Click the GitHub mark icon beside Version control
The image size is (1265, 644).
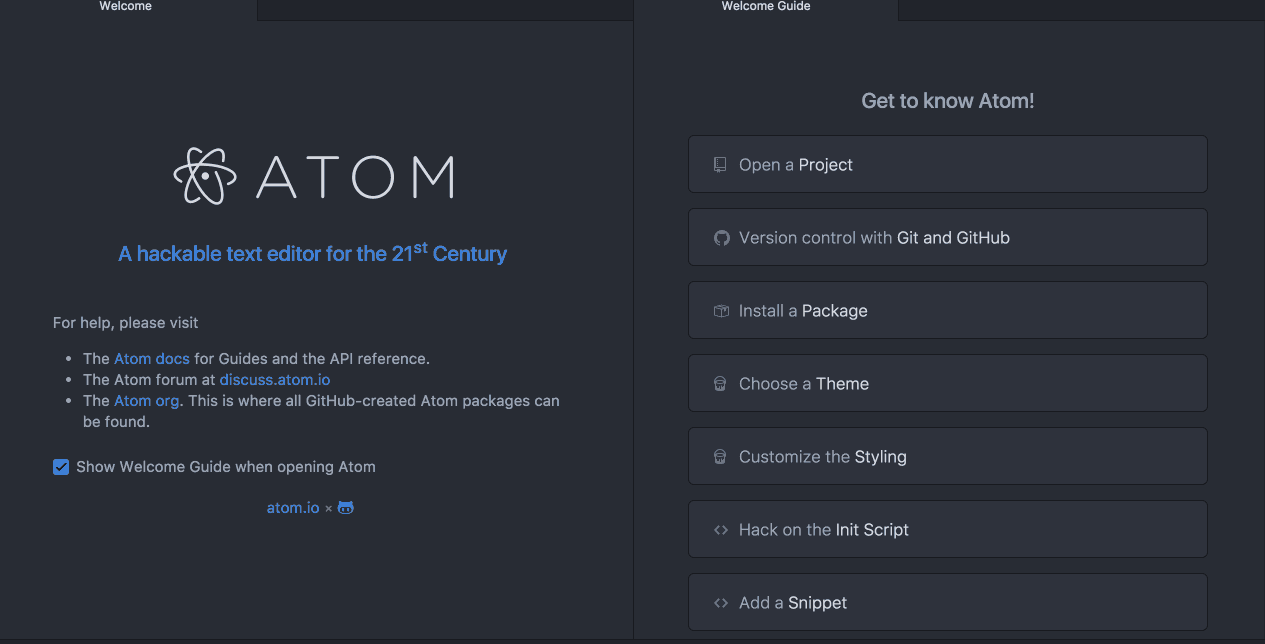click(x=721, y=238)
